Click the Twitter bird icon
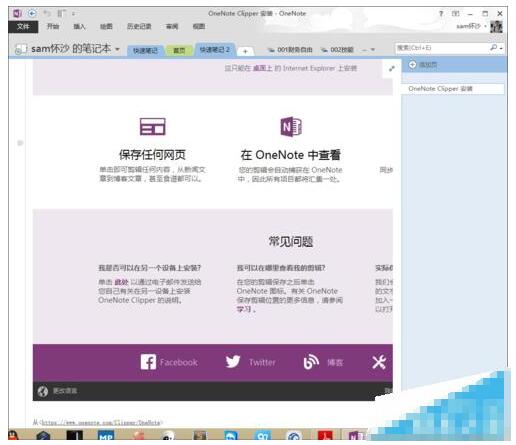Screen dimensions: 516x445 pyautogui.click(x=233, y=362)
